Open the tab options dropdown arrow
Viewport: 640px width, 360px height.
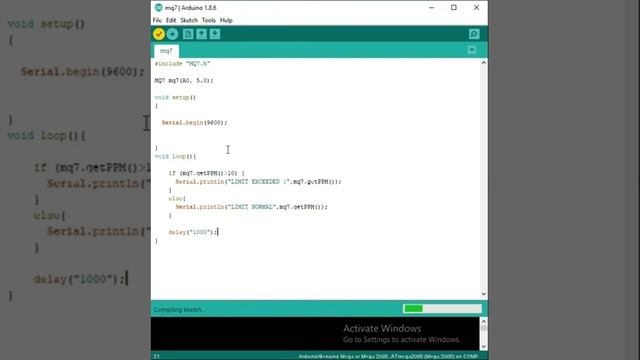point(471,50)
